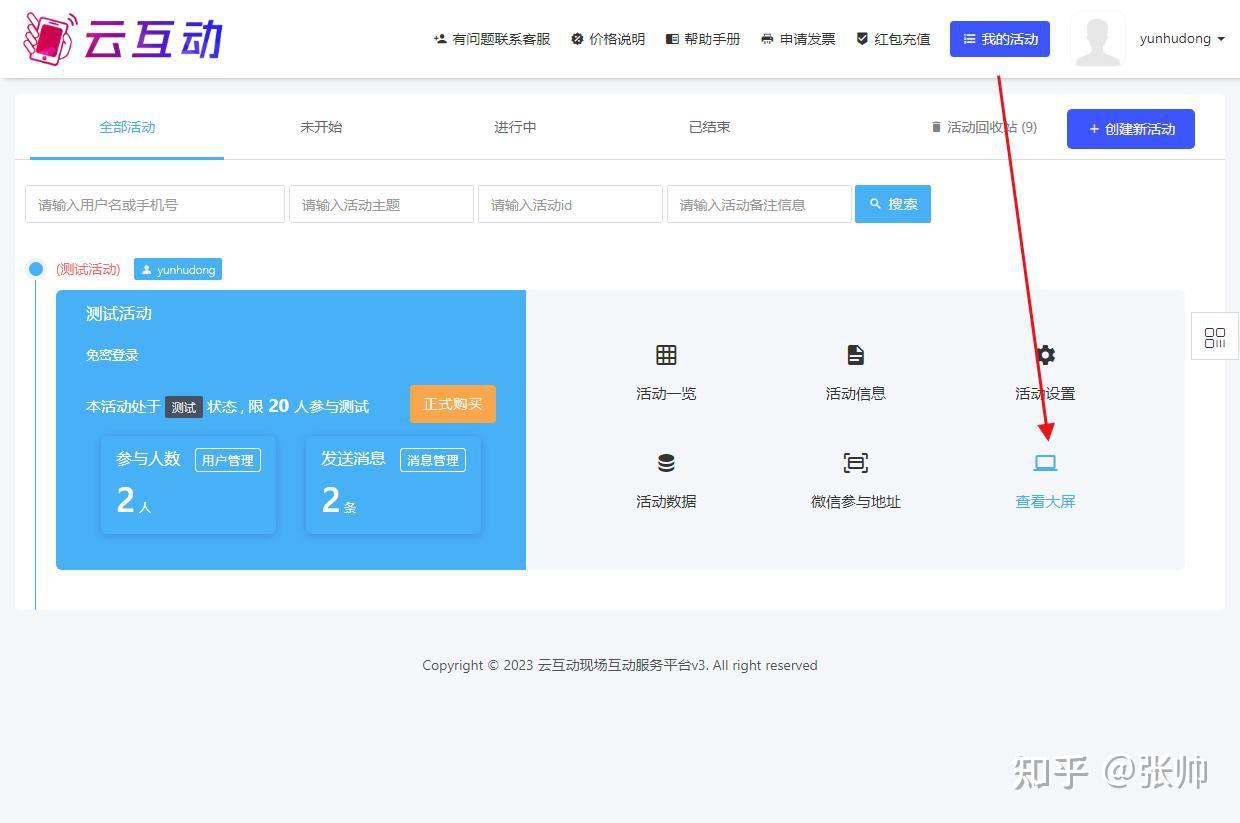This screenshot has width=1240, height=823.
Task: Click the activity theme search input field
Action: click(x=381, y=204)
